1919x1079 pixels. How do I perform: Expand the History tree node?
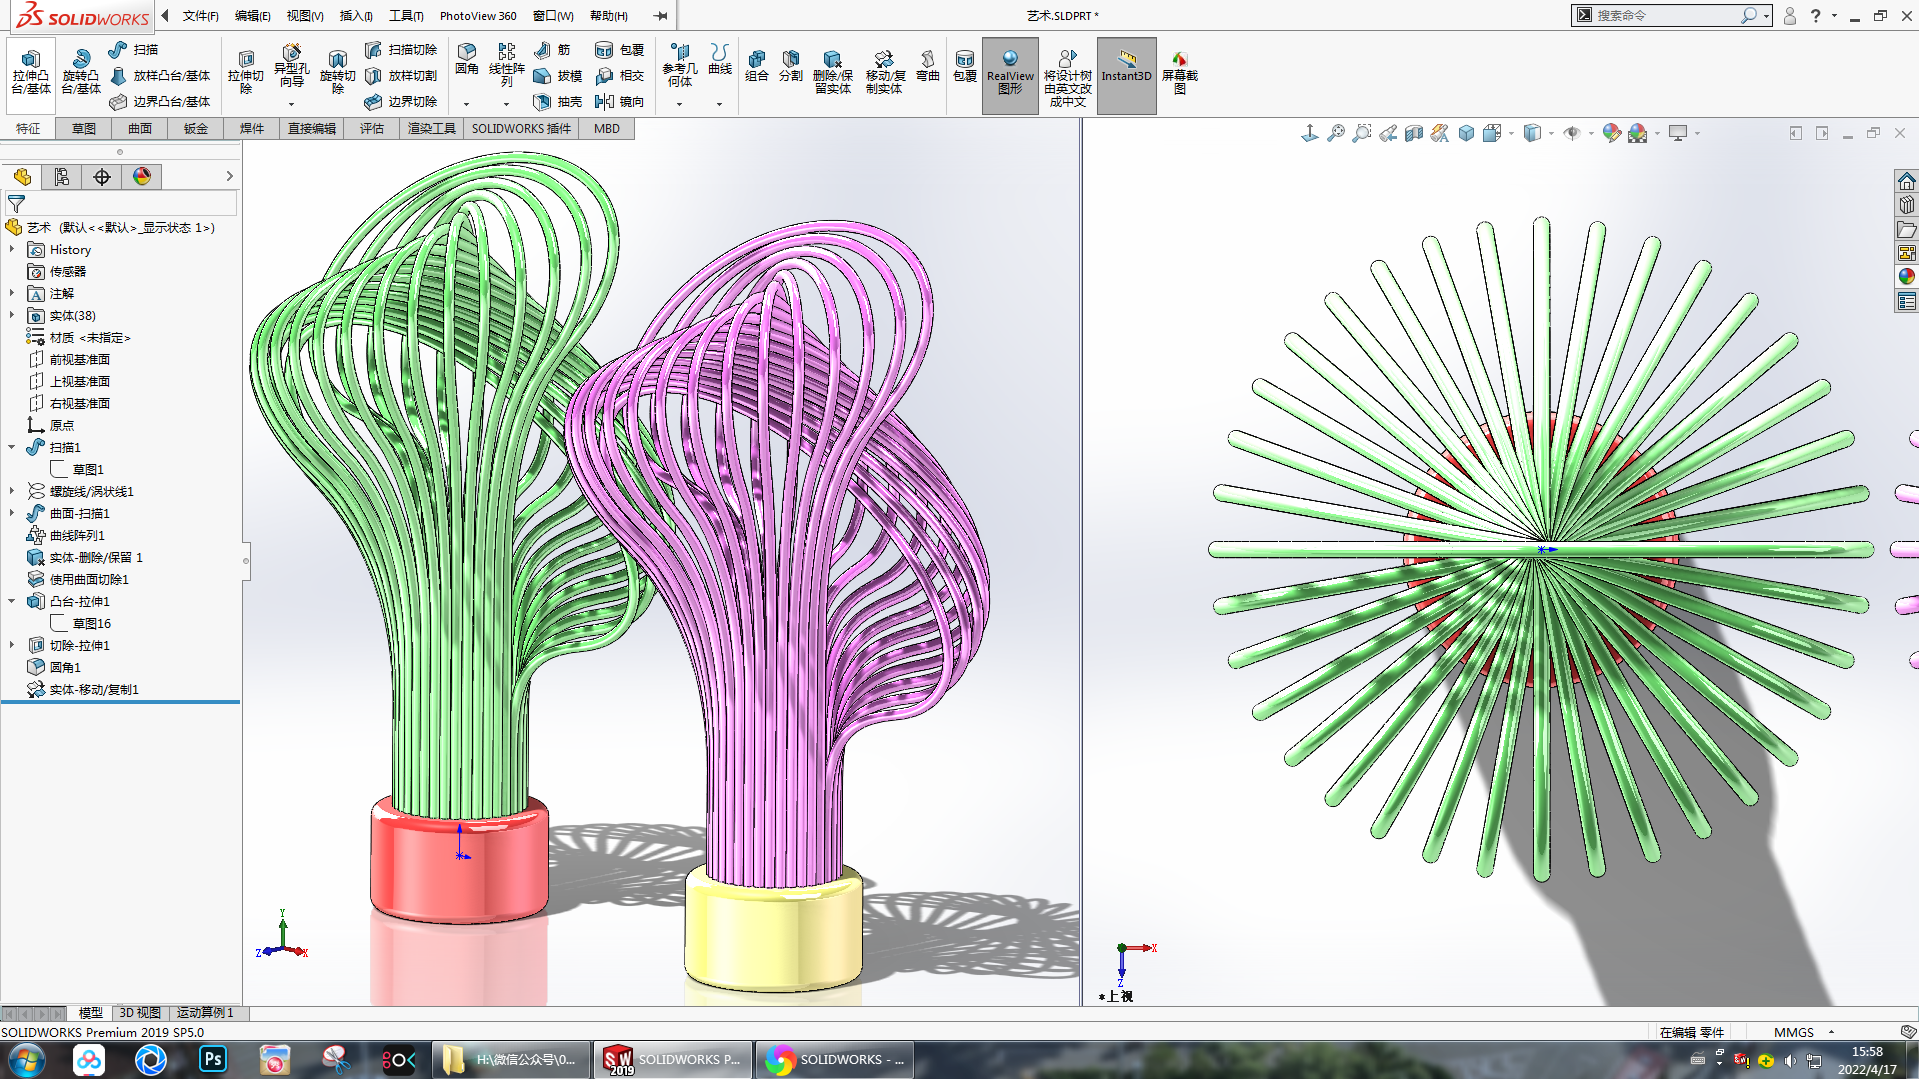[x=12, y=249]
